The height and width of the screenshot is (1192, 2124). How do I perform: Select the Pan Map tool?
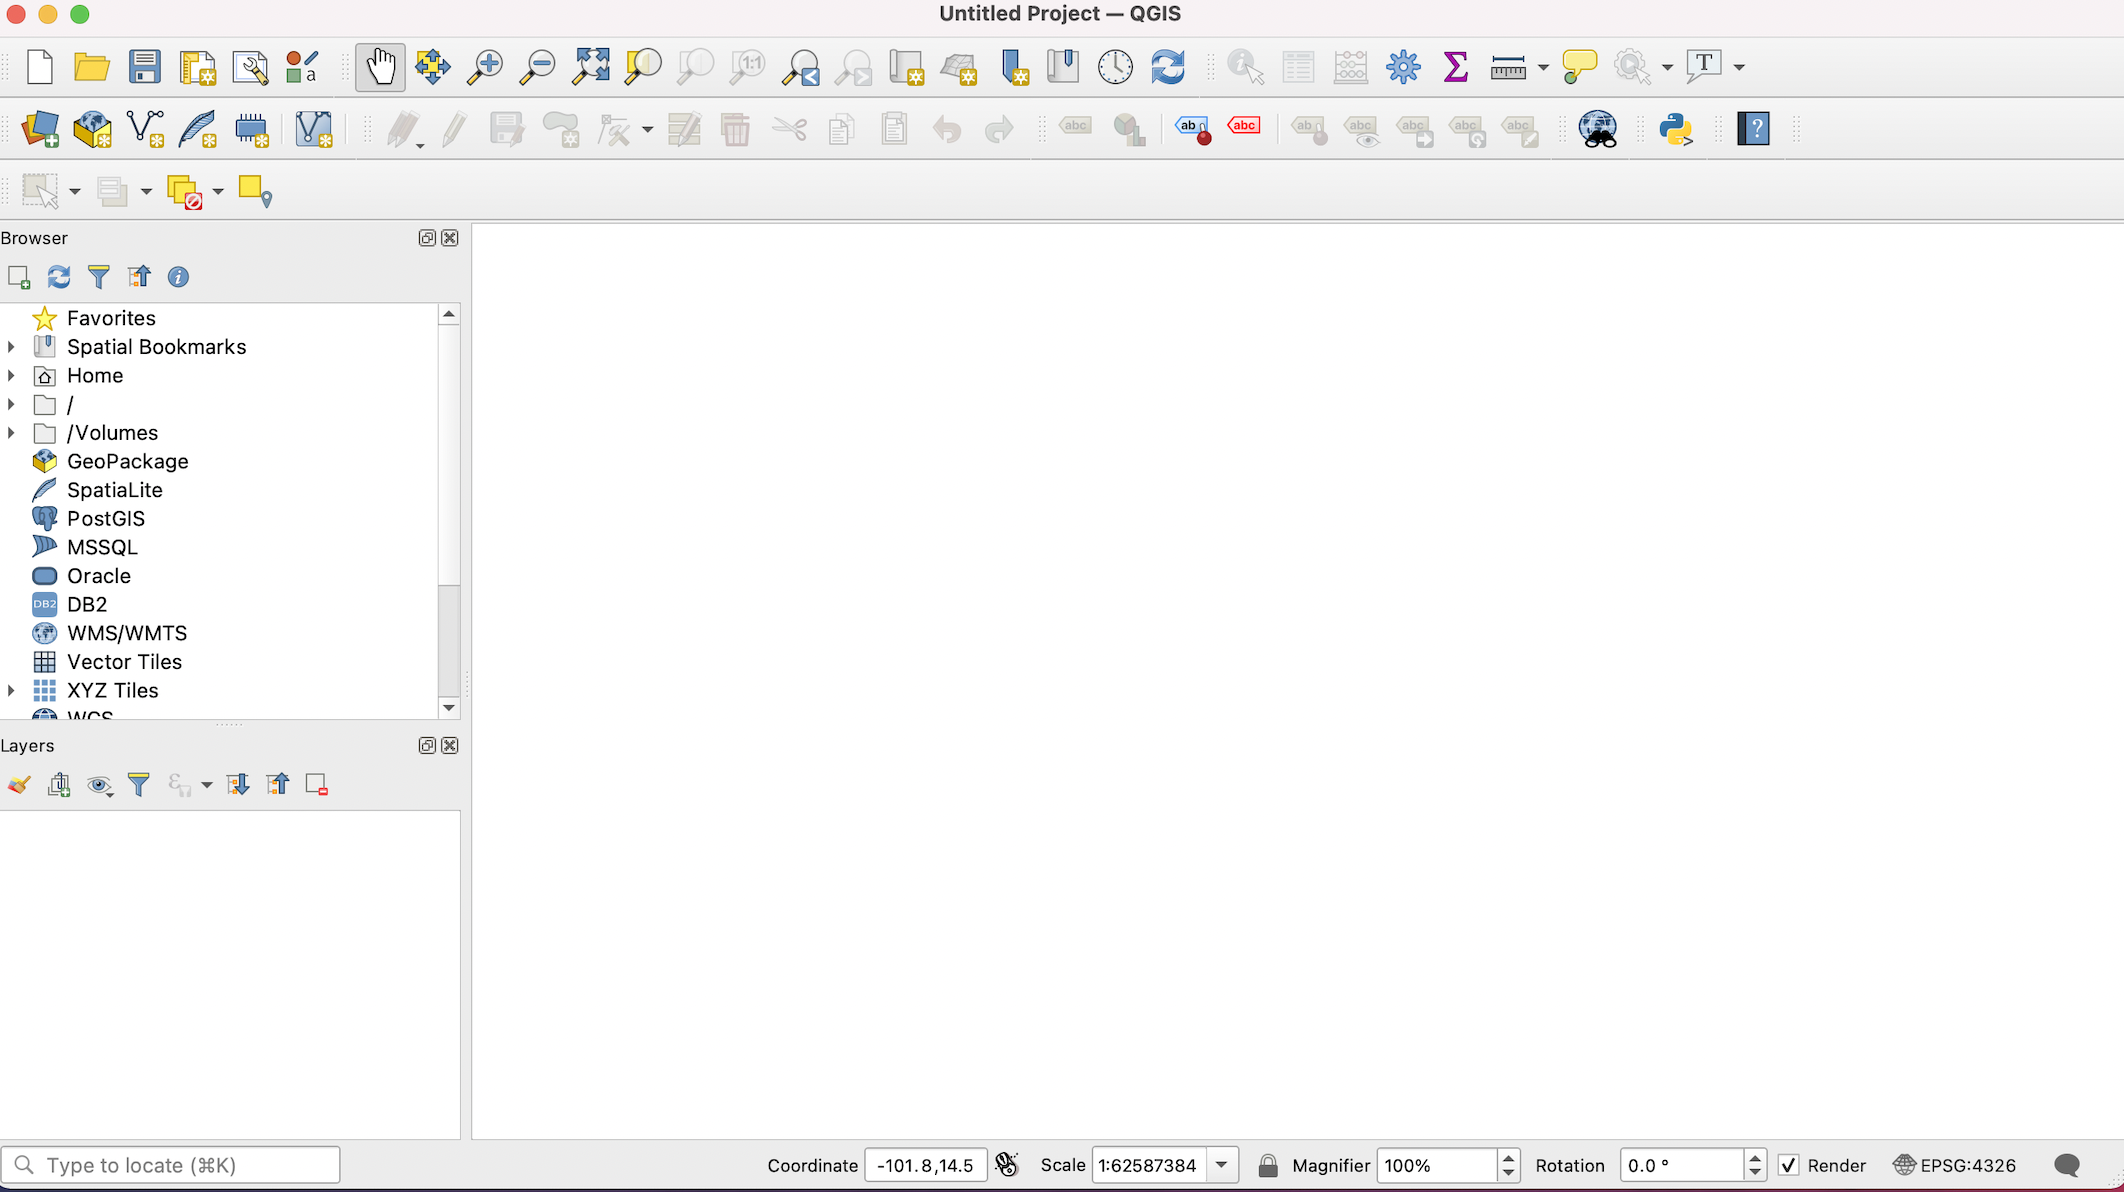[380, 66]
